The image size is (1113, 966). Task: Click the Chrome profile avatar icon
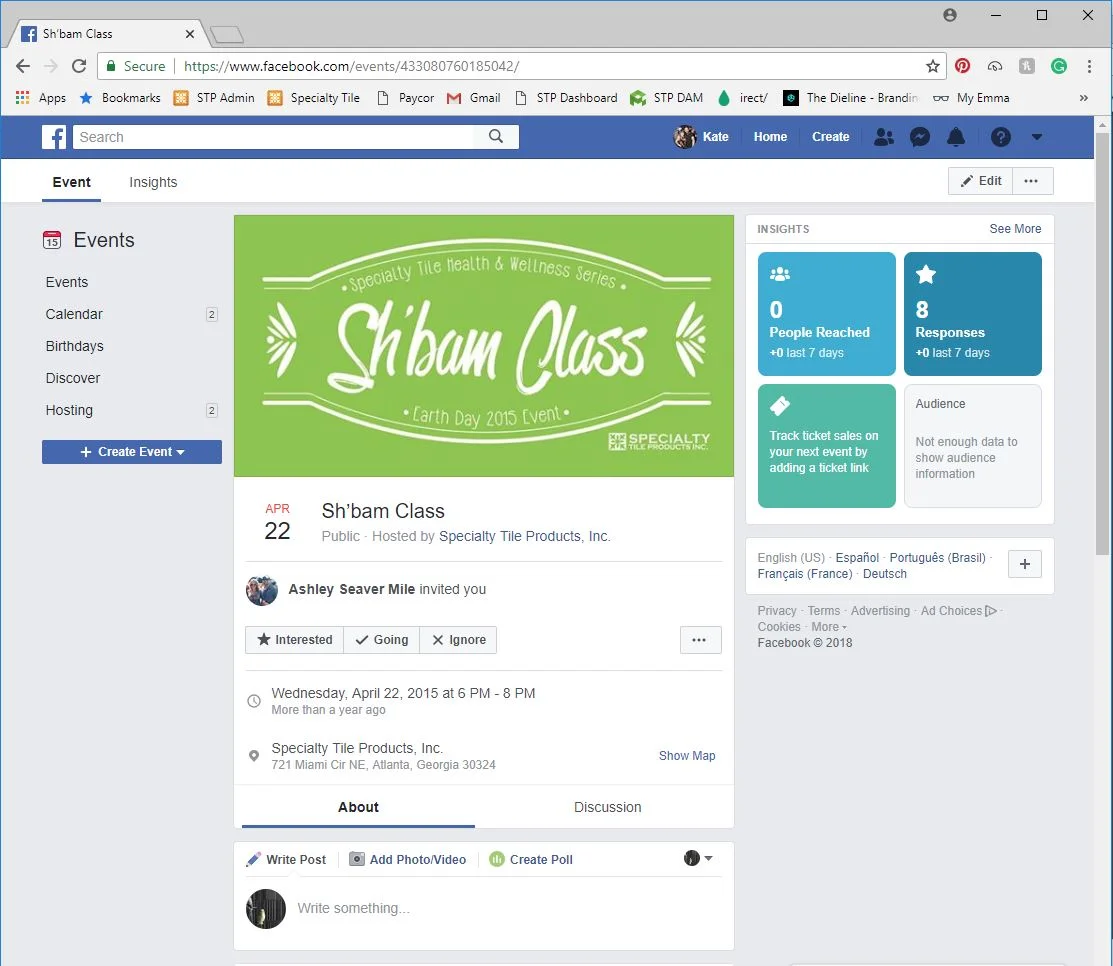(x=950, y=15)
